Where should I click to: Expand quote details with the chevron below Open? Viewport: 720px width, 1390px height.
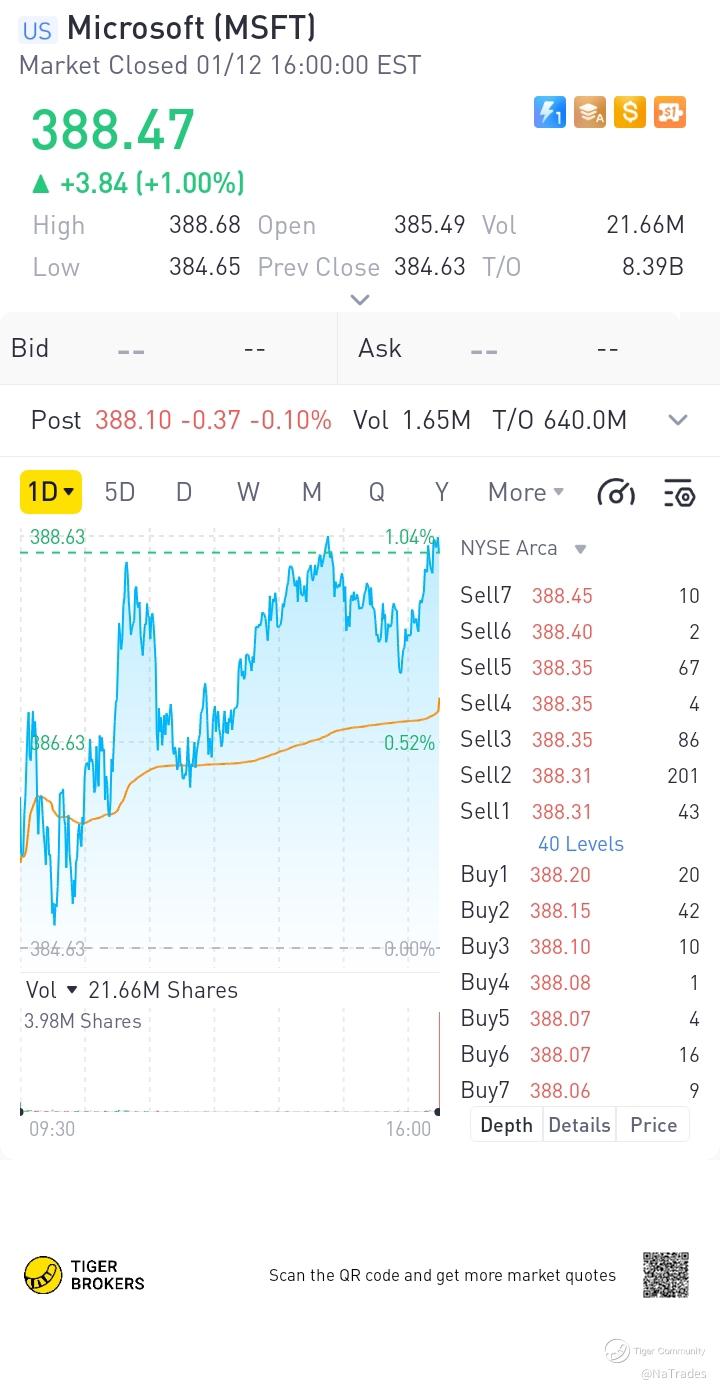coord(360,299)
